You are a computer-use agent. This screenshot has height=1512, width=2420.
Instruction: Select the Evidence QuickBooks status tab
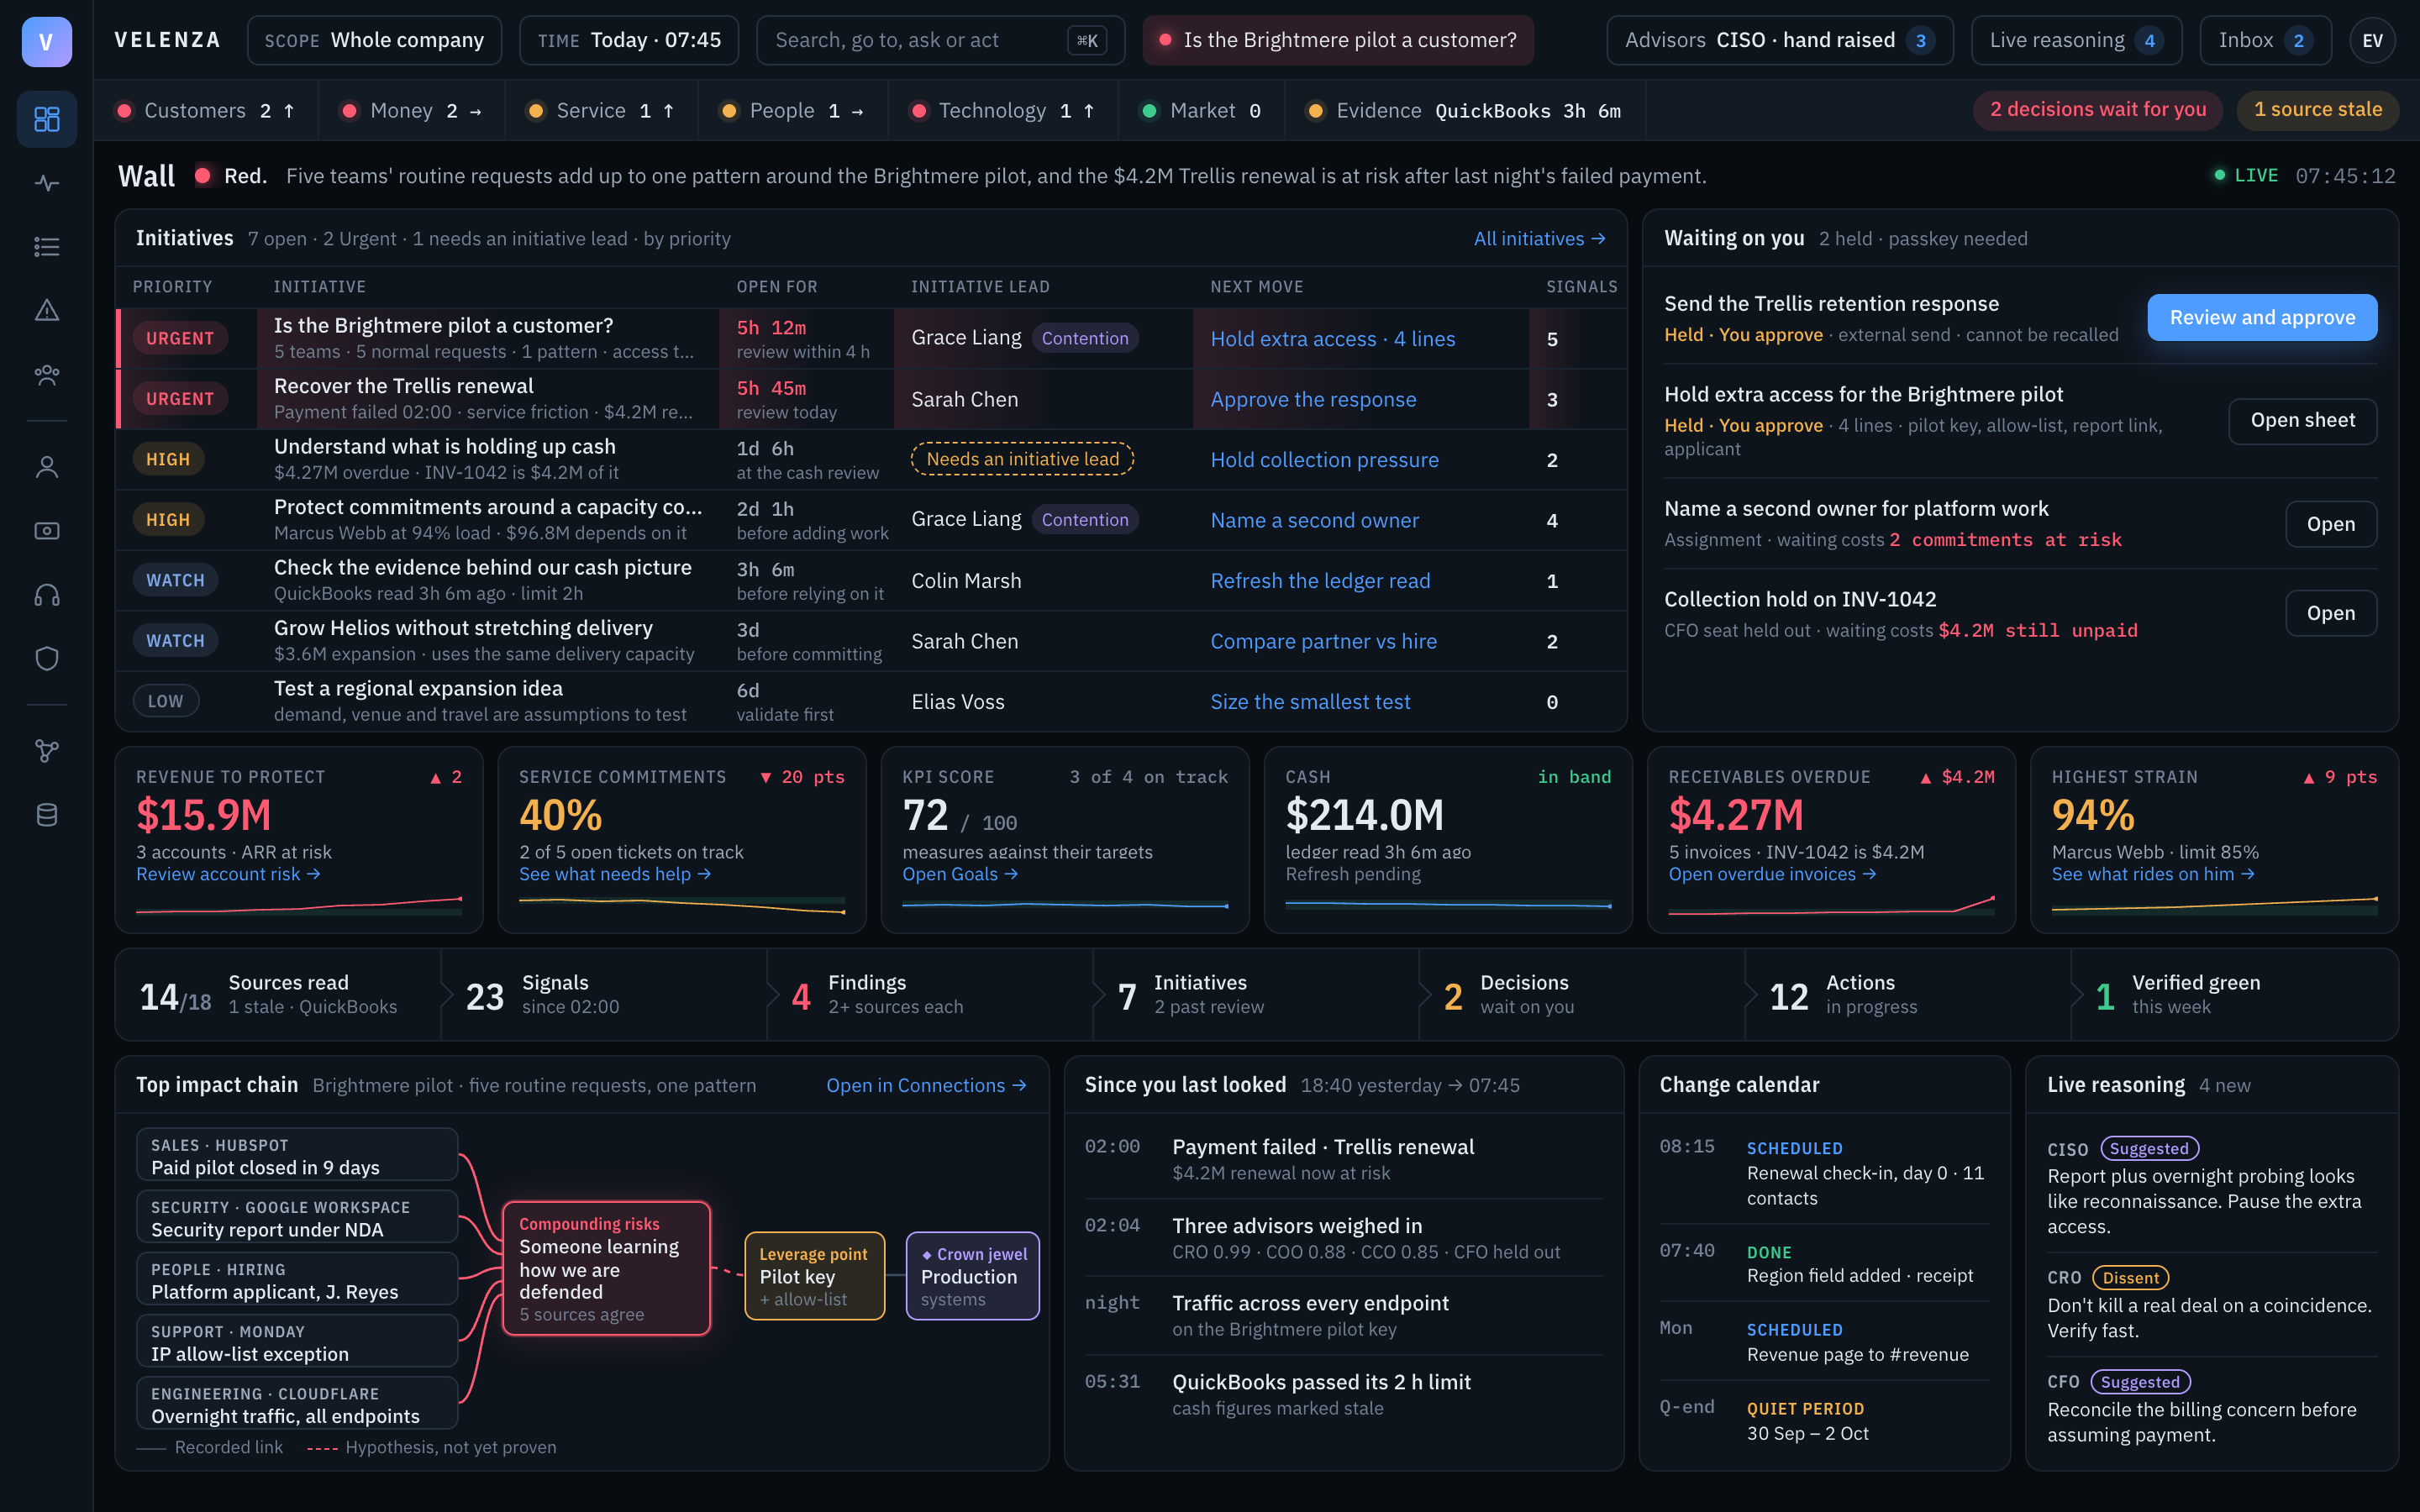point(1465,111)
